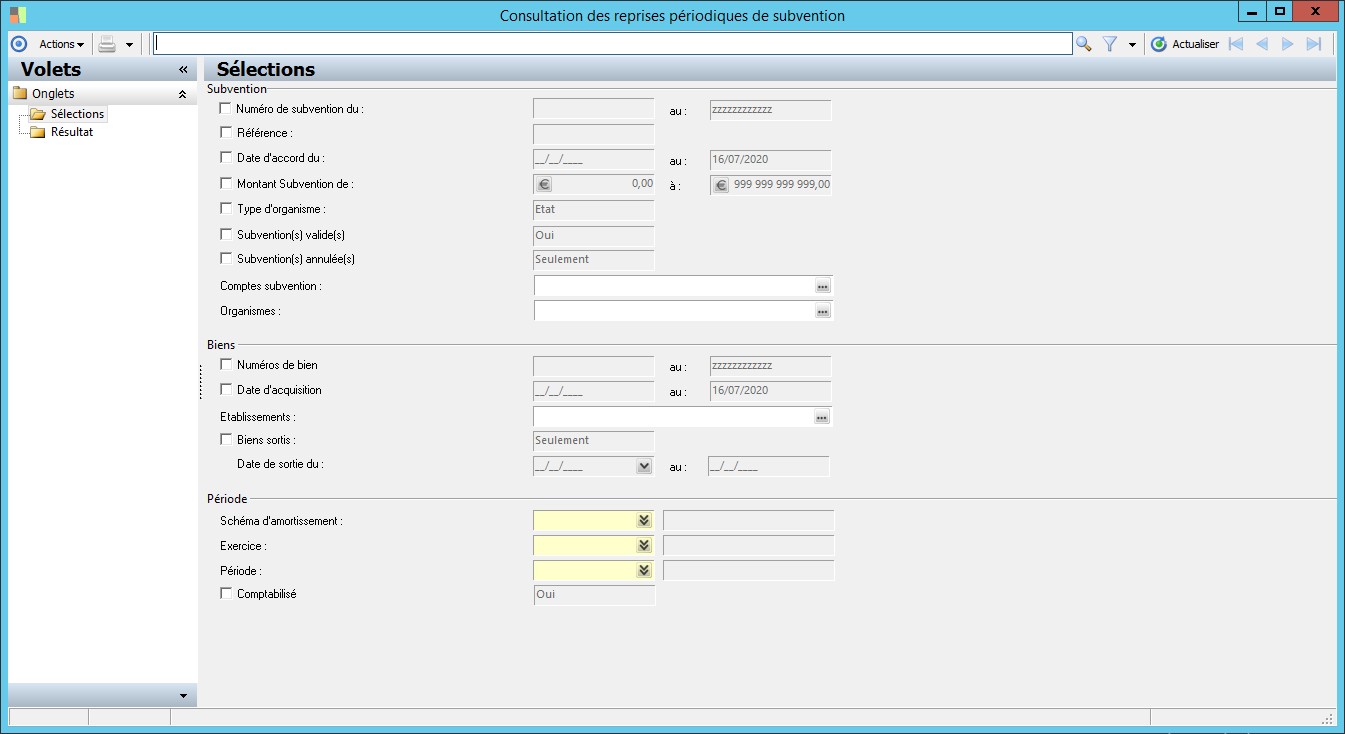
Task: Collapse the Onglets group
Action: click(182, 94)
